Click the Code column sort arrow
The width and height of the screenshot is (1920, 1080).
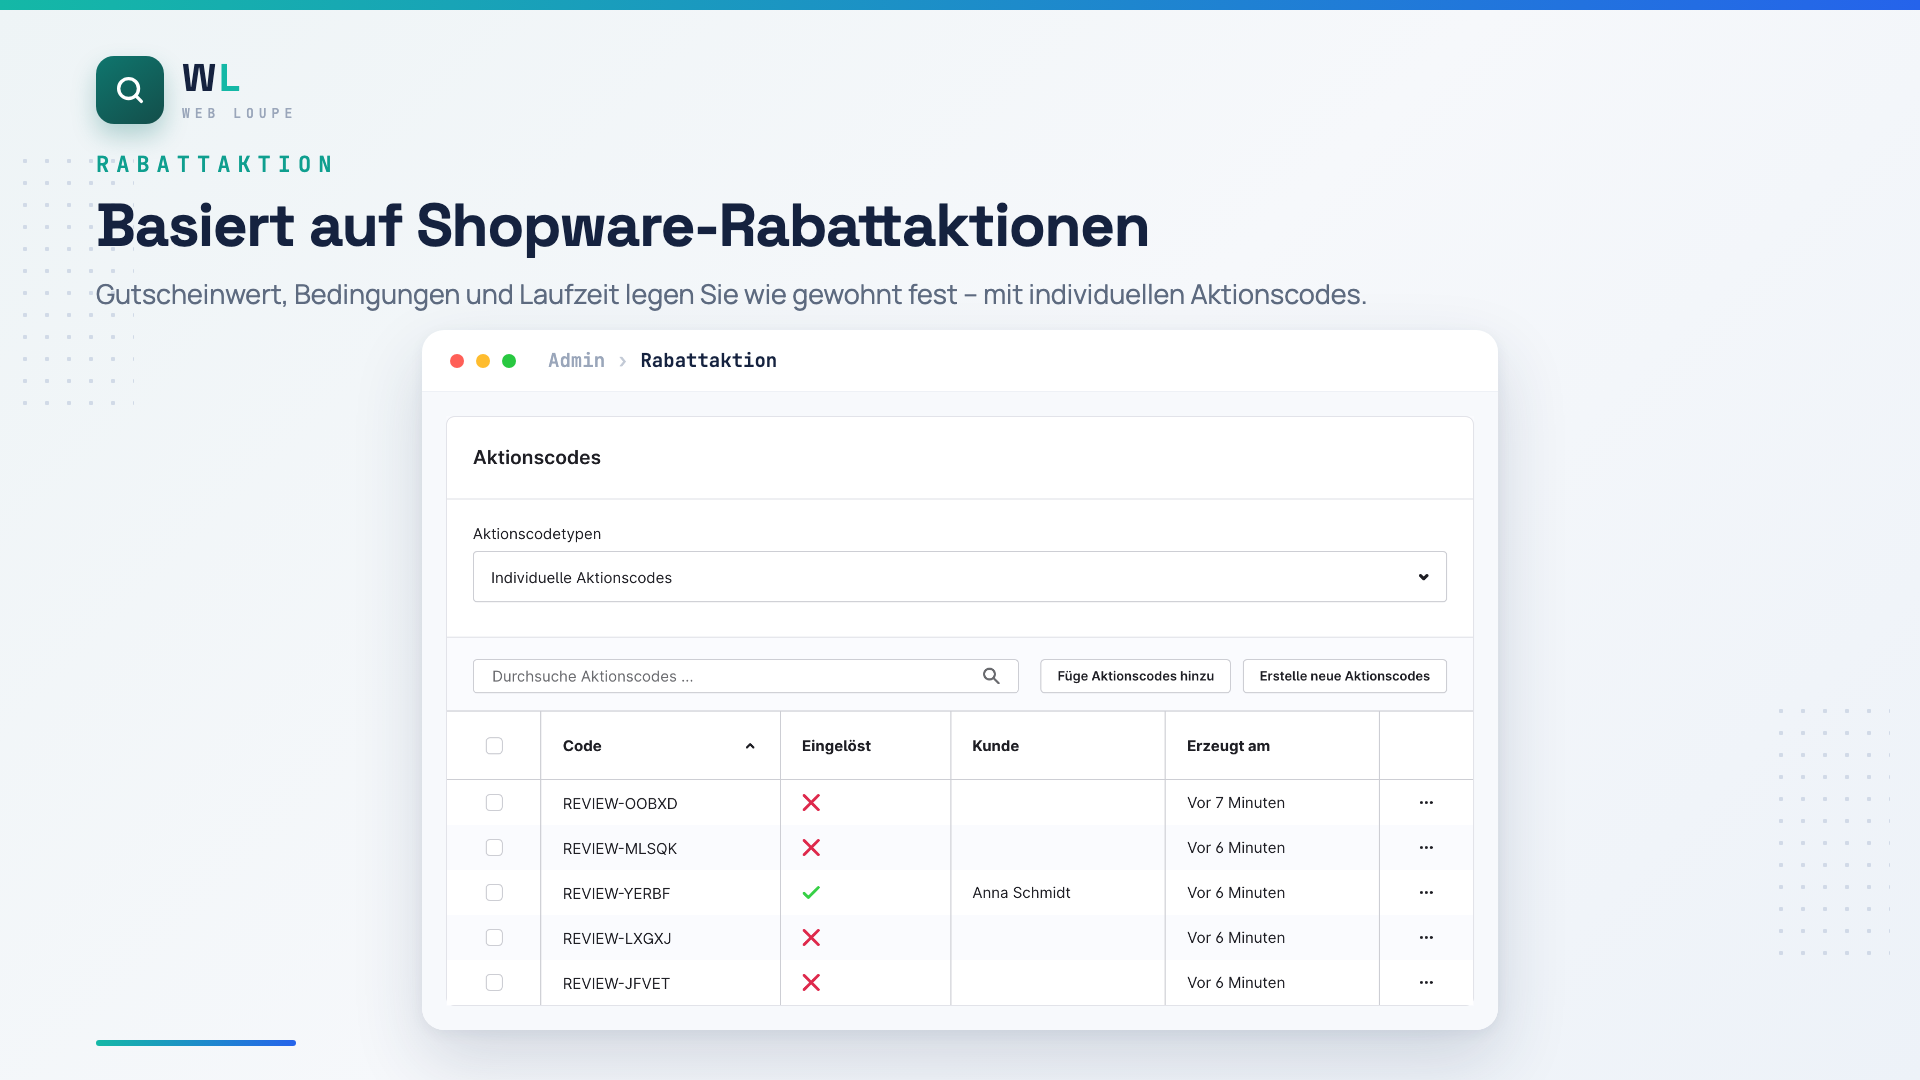pyautogui.click(x=750, y=747)
